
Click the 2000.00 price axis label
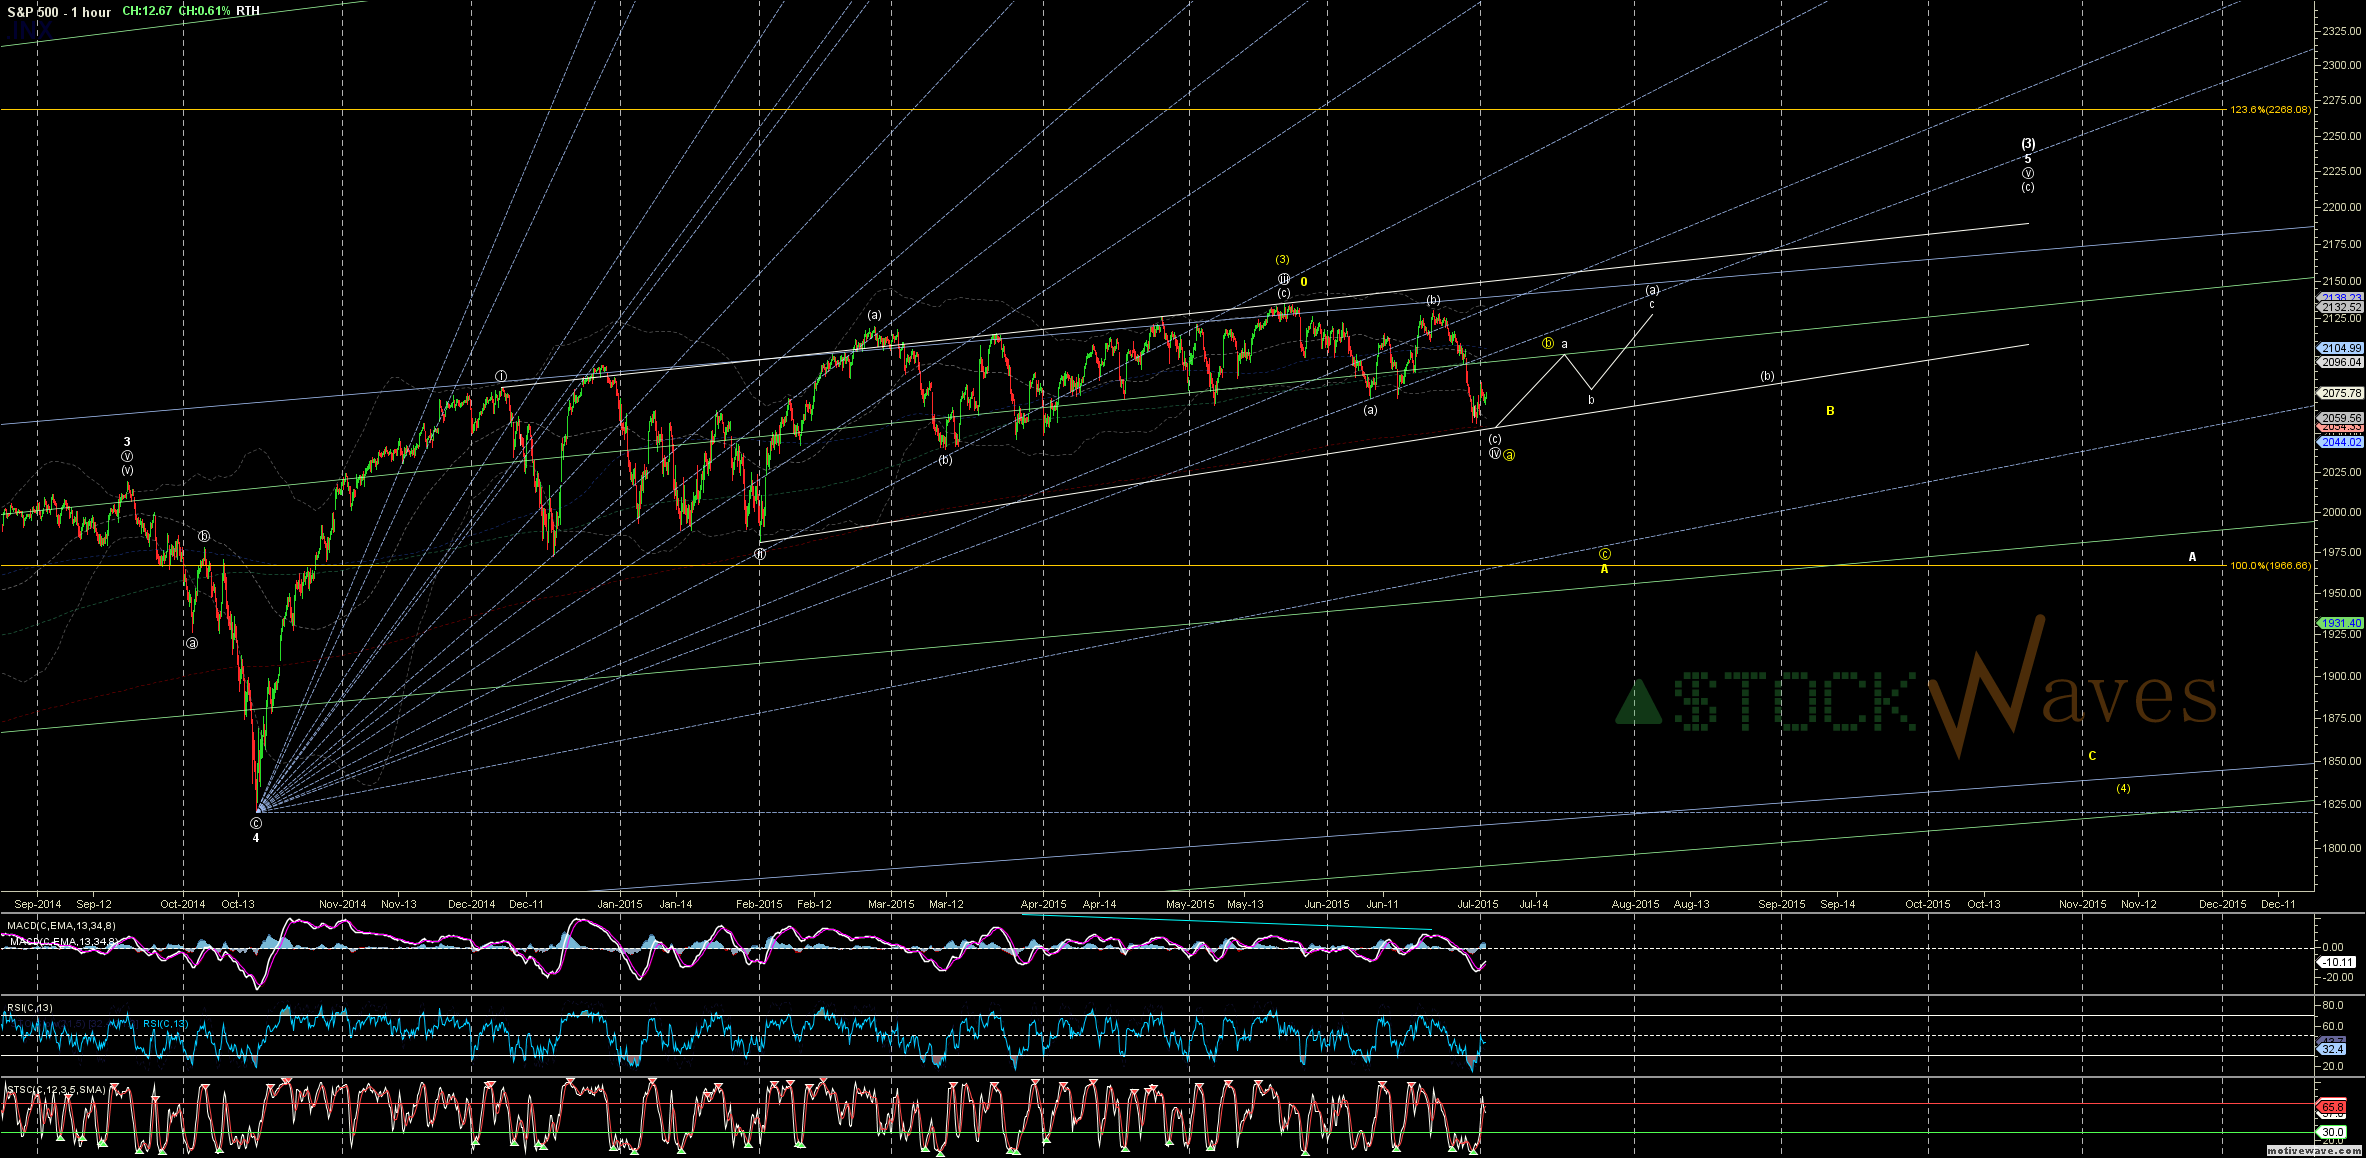(2343, 512)
